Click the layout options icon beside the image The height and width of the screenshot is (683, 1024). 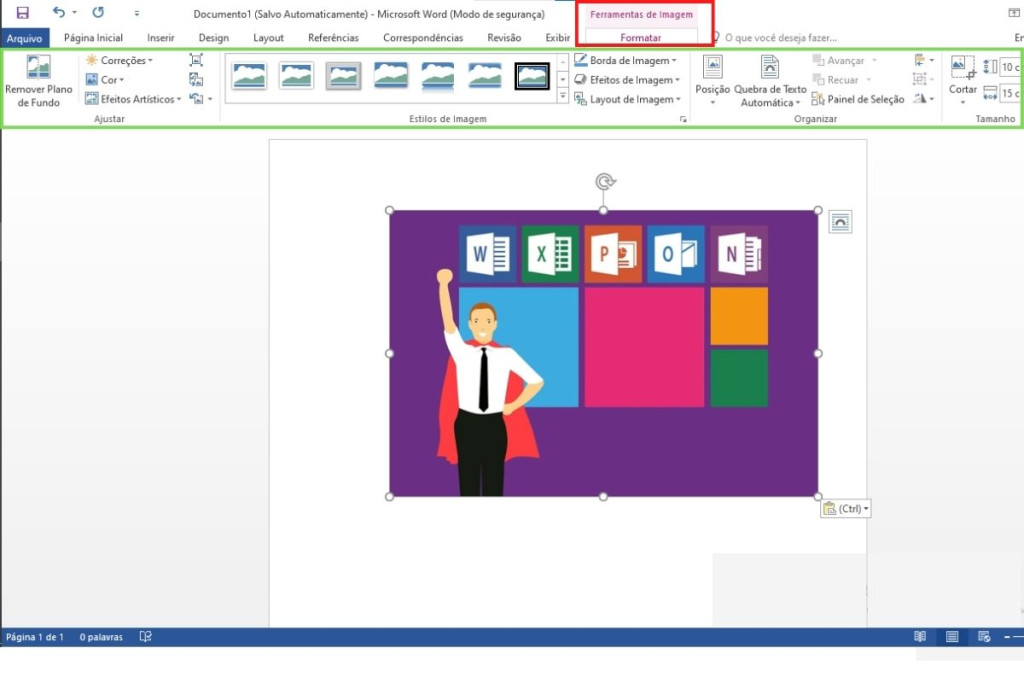point(840,222)
